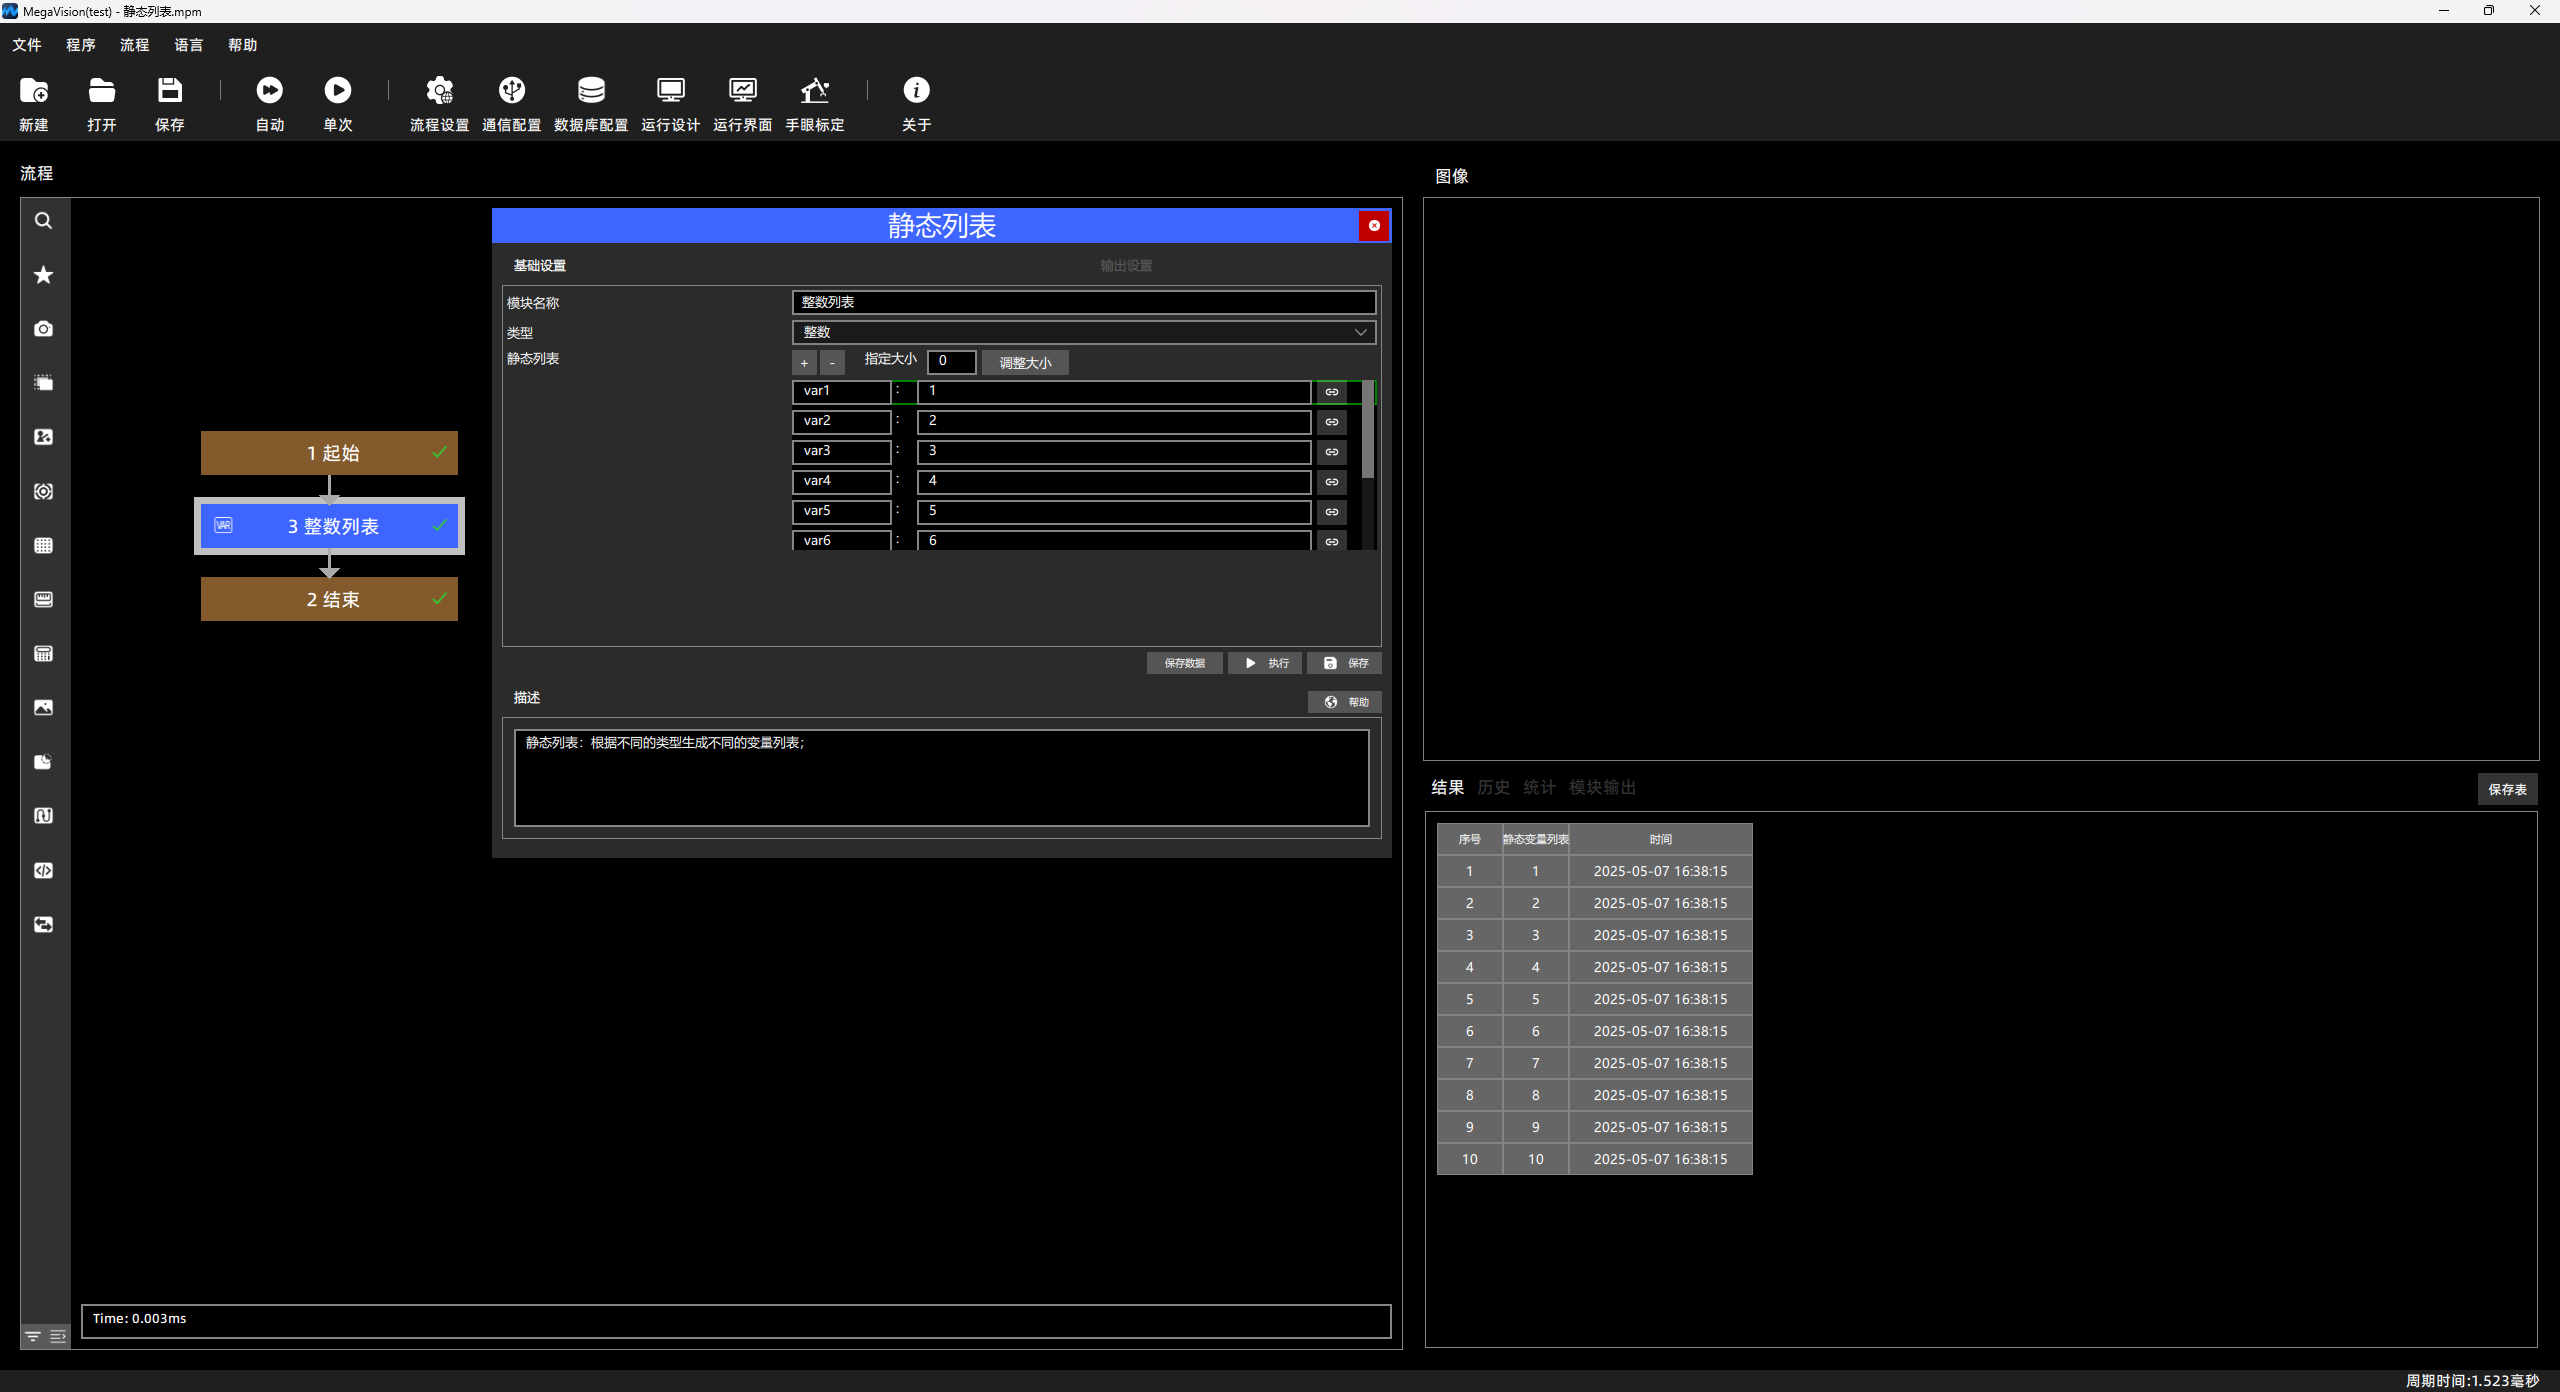
Task: Select the target locate tool in sidebar
Action: (x=44, y=491)
